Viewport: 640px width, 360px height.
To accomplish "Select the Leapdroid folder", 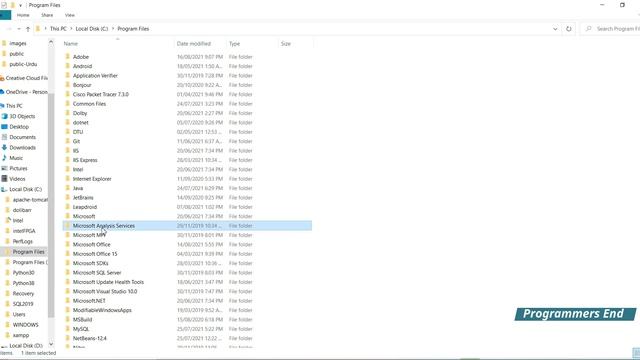I will [x=84, y=207].
